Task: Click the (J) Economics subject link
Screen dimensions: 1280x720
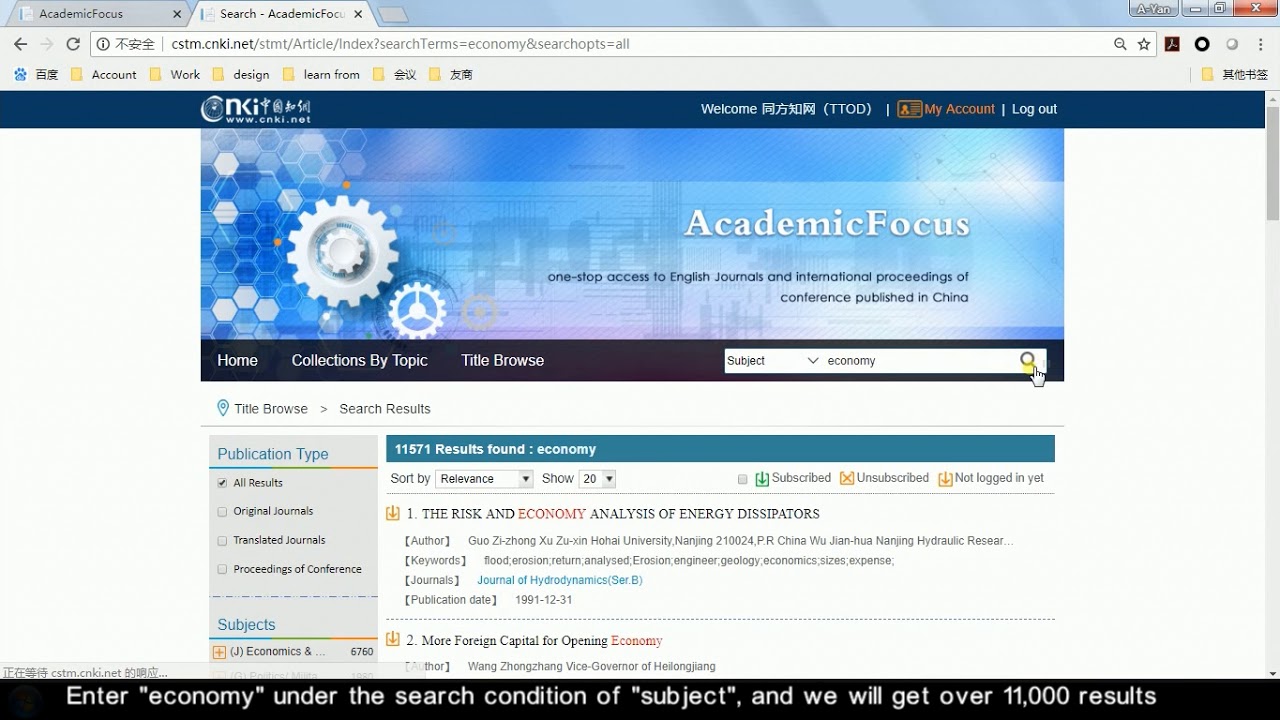Action: (278, 652)
